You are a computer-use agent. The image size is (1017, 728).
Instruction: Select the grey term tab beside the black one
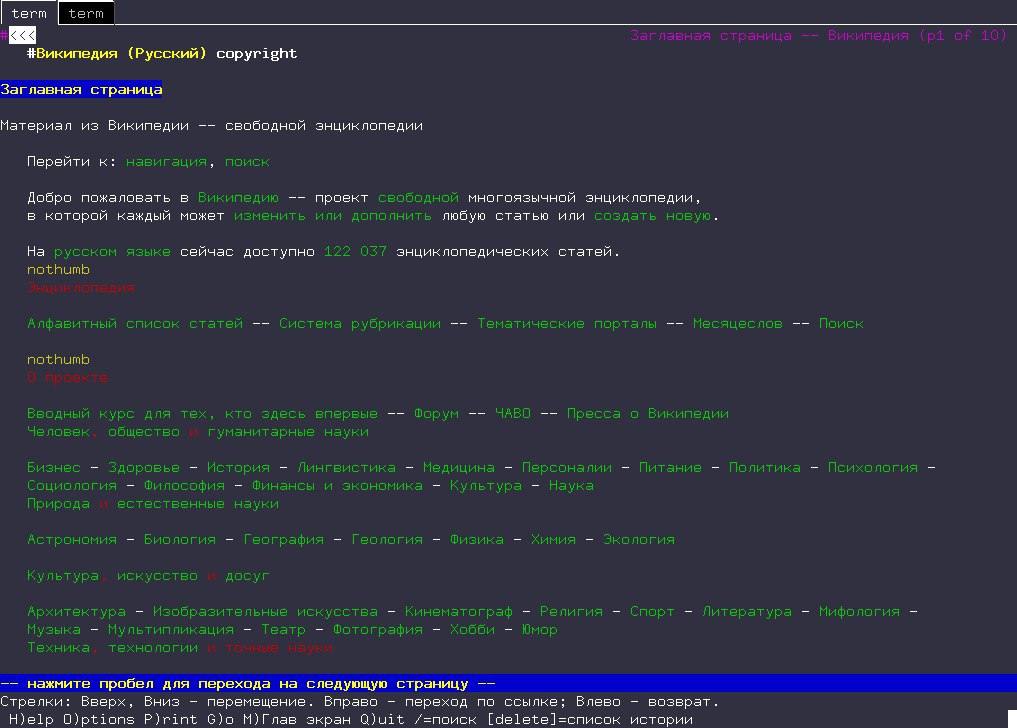pyautogui.click(x=29, y=13)
